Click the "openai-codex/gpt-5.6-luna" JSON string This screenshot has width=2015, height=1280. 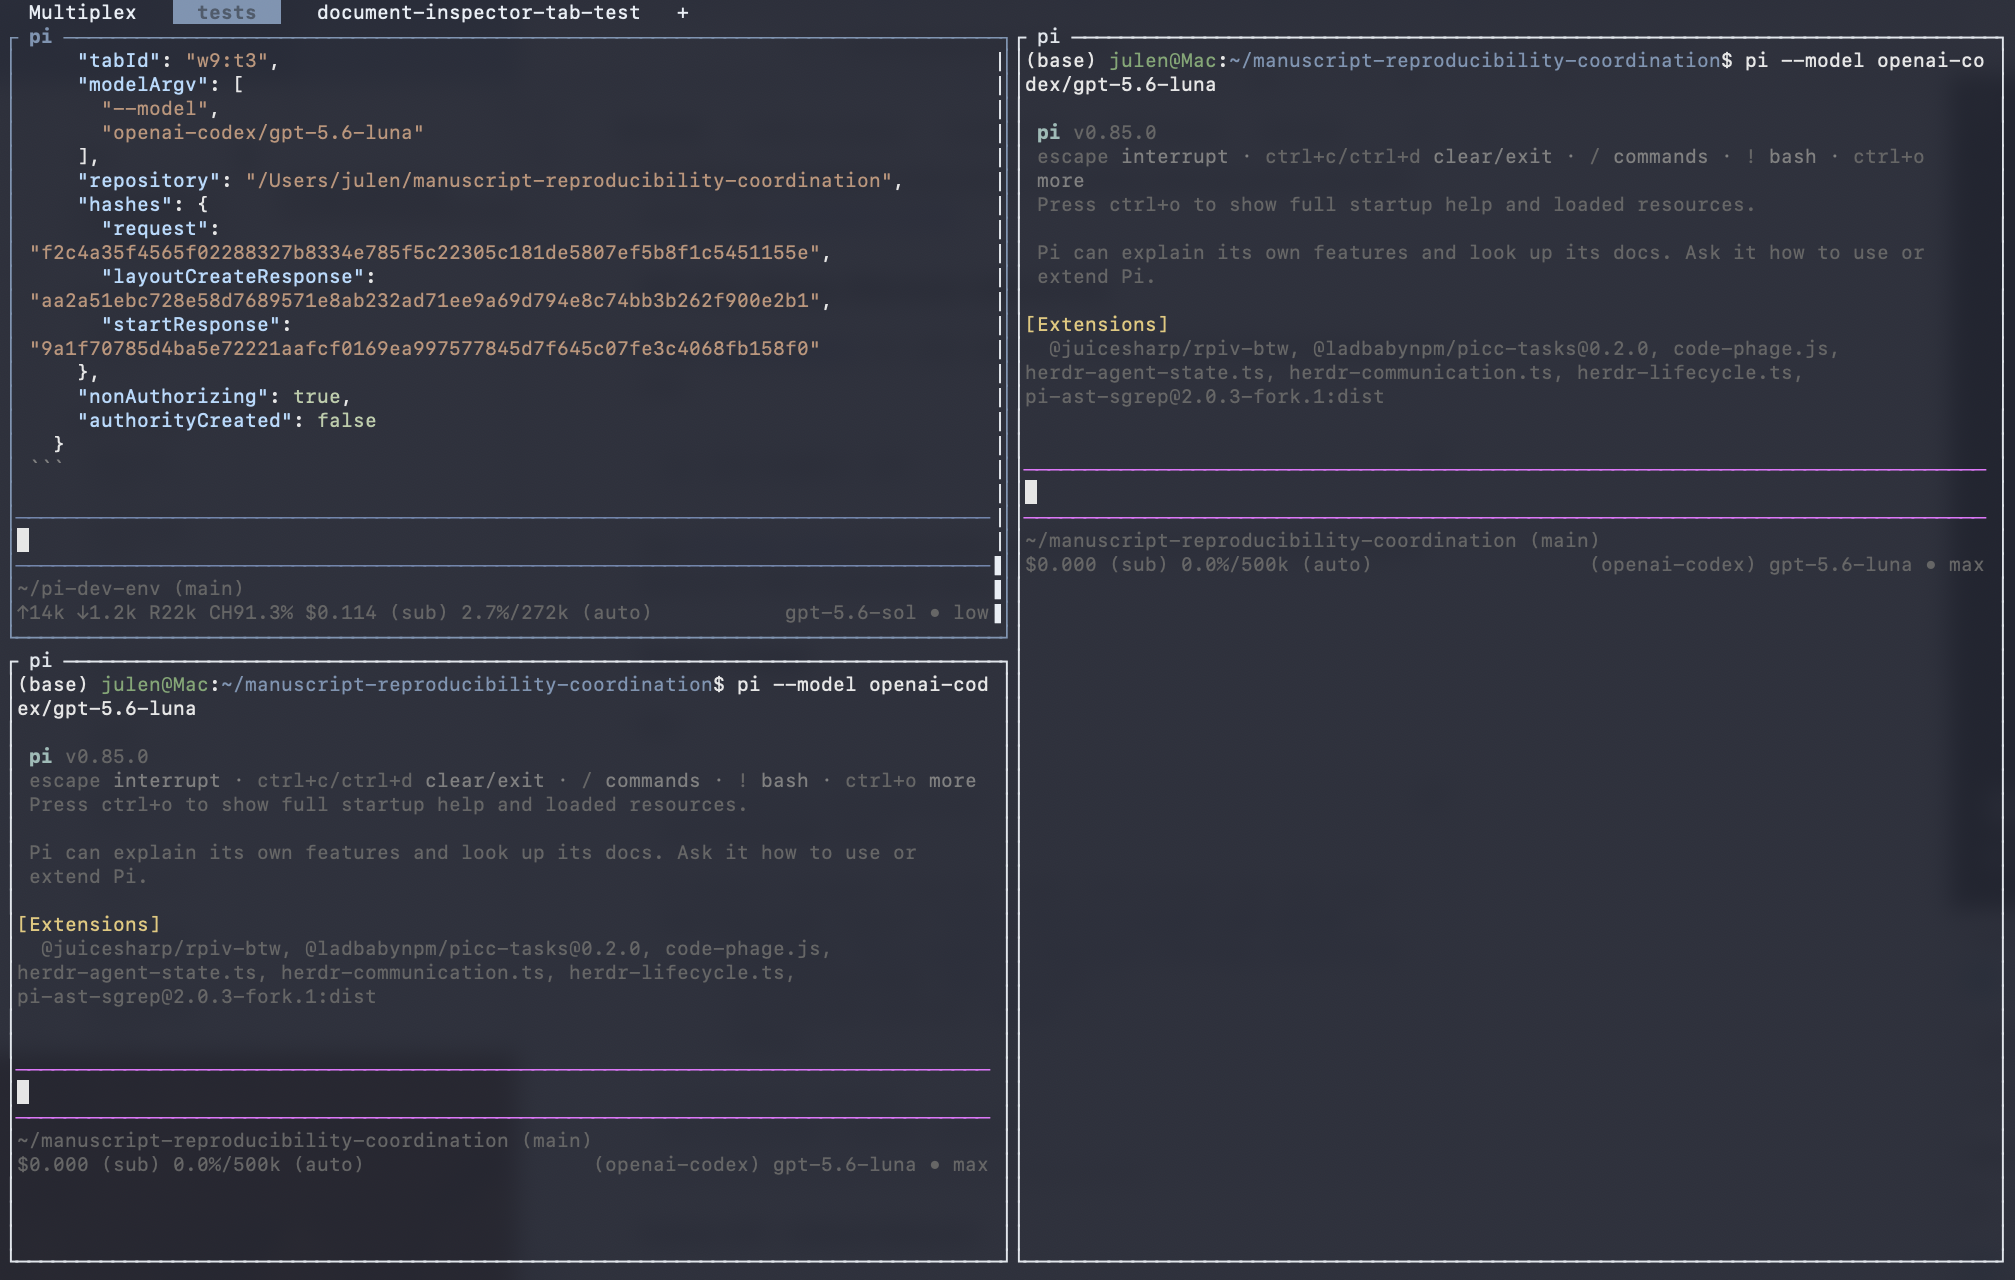(262, 133)
